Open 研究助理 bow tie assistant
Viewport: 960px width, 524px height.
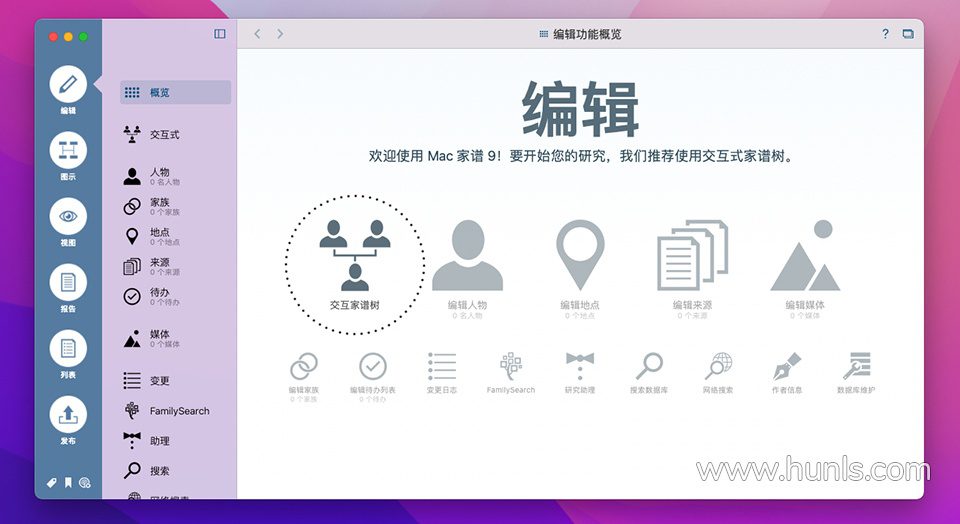point(580,373)
